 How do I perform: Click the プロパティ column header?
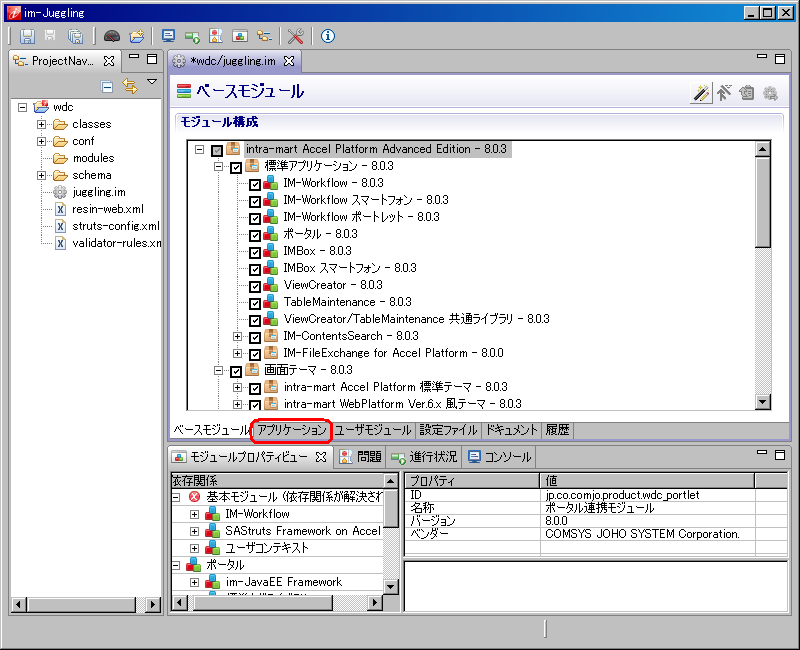pyautogui.click(x=472, y=481)
